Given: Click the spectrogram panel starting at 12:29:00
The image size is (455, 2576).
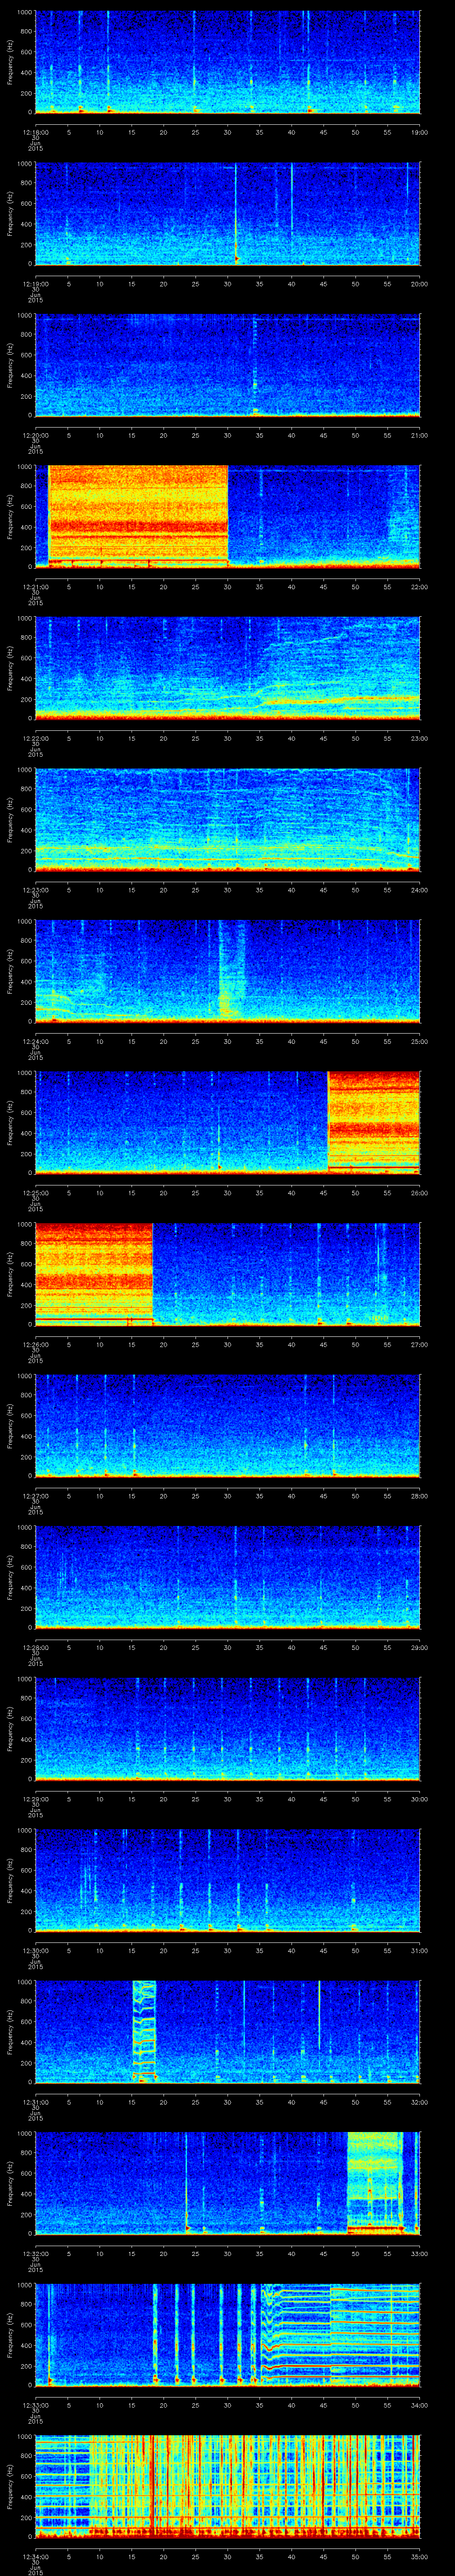Looking at the screenshot, I should click(x=227, y=1729).
